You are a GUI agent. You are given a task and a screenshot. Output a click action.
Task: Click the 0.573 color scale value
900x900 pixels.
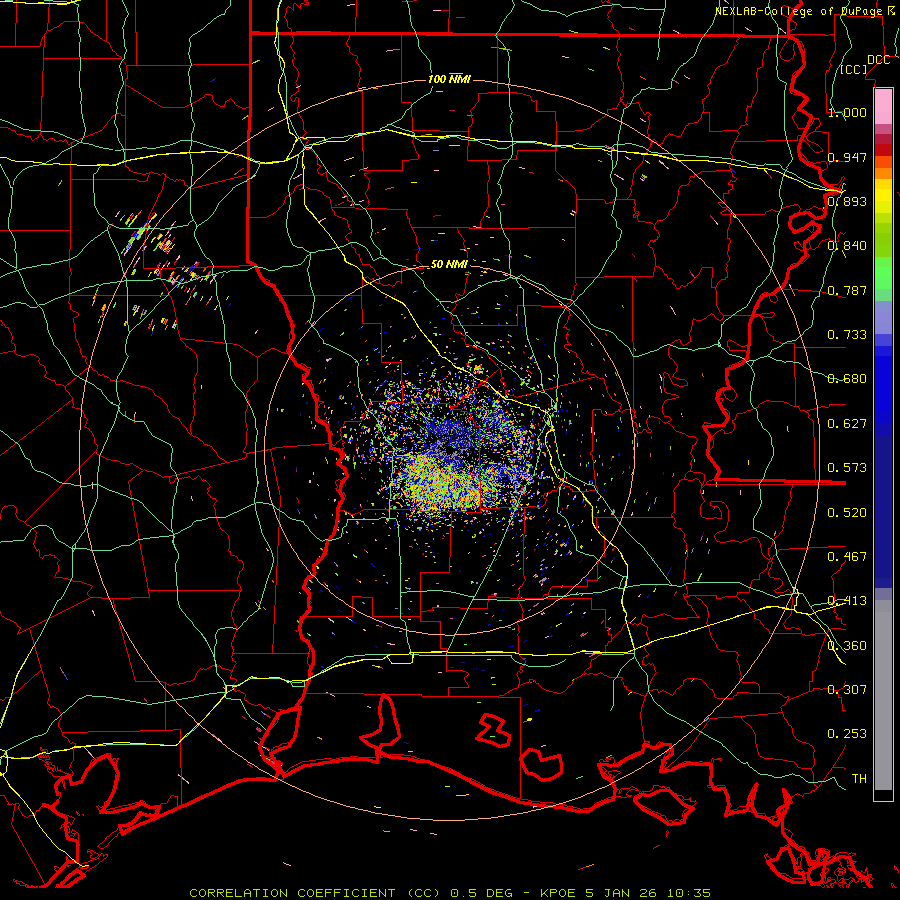click(847, 468)
